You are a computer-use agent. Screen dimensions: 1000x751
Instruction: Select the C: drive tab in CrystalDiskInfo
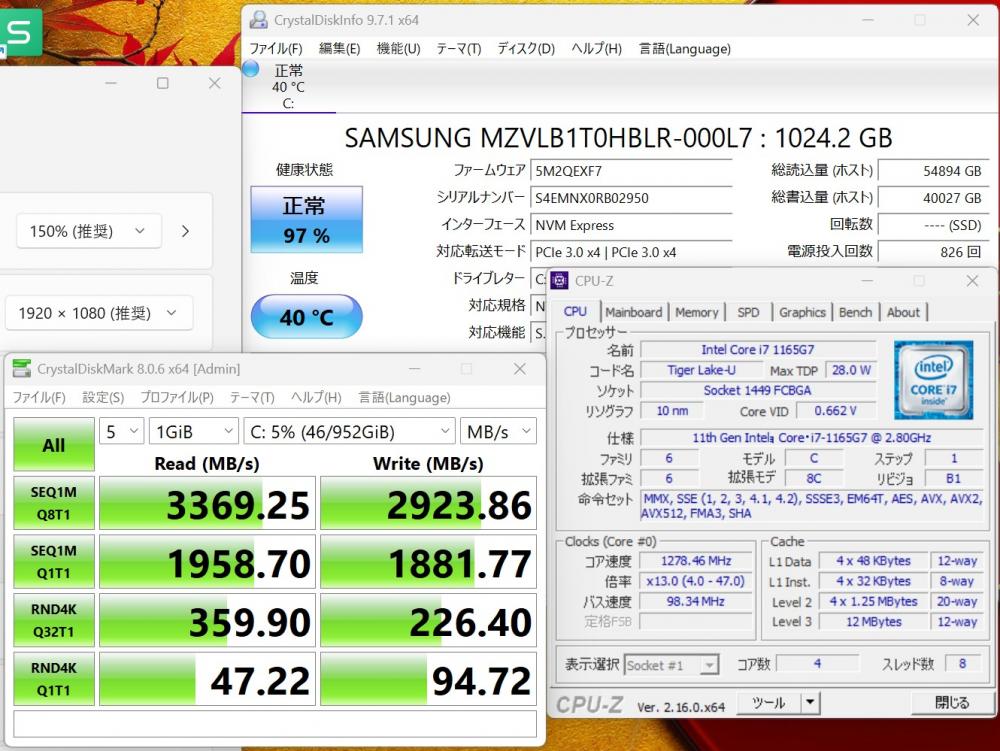pos(288,87)
